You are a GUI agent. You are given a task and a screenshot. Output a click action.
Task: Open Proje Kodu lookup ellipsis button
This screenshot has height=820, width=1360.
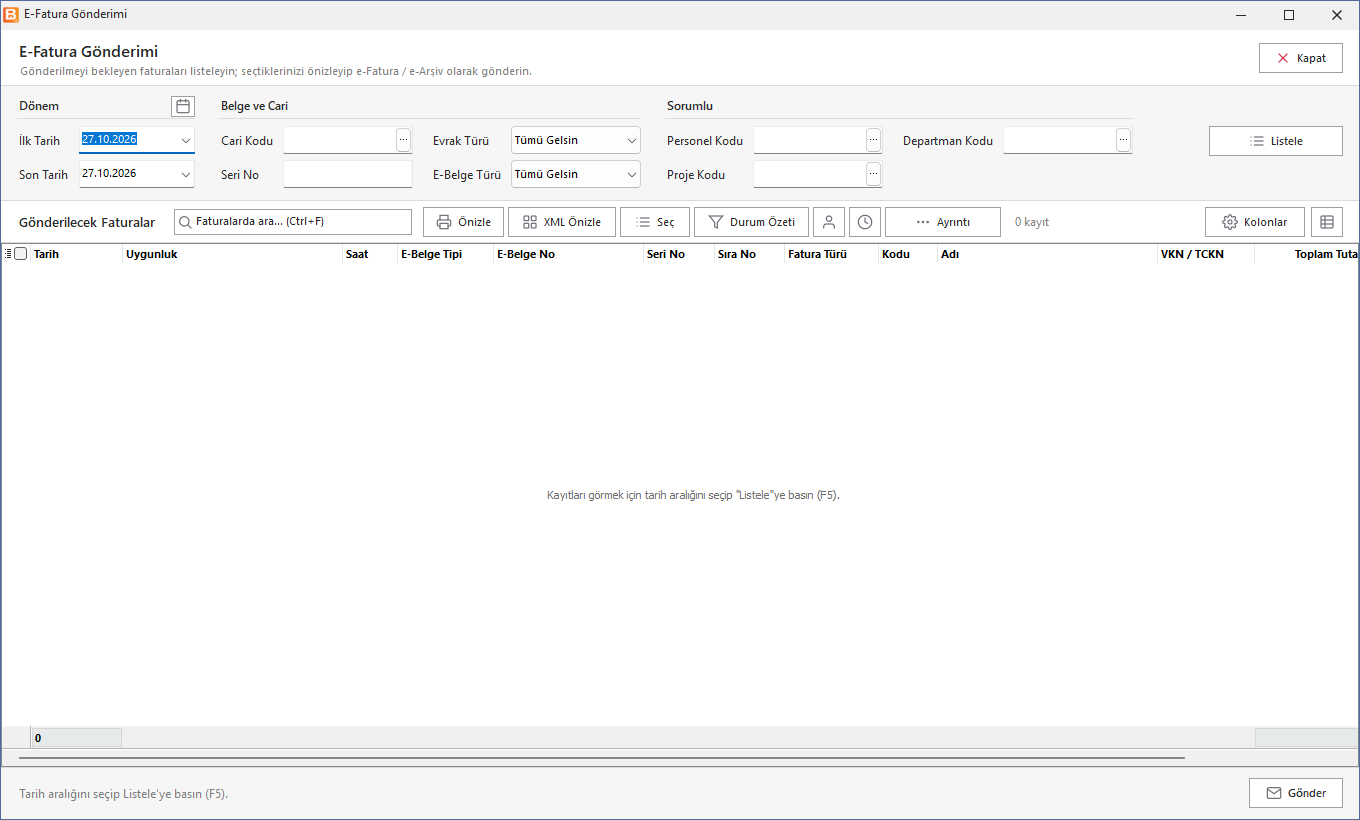(x=874, y=175)
